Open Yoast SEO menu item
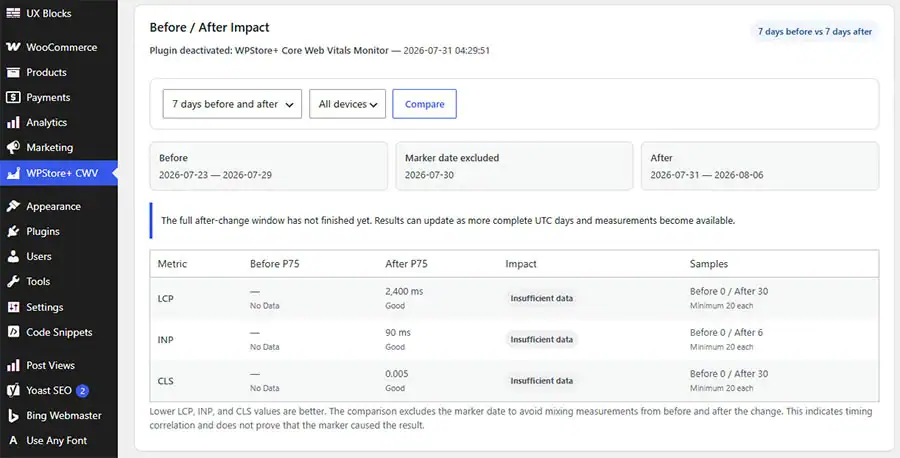Image resolution: width=900 pixels, height=458 pixels. point(59,390)
